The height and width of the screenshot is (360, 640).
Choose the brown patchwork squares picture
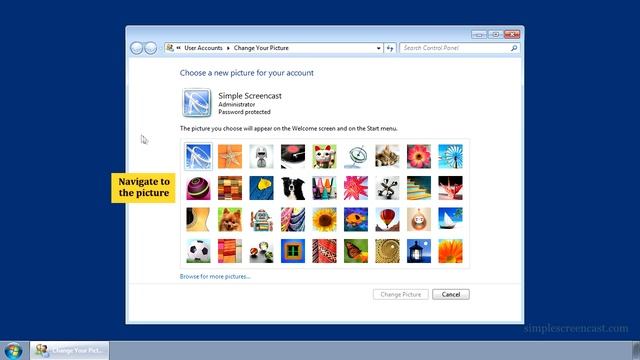(x=230, y=188)
